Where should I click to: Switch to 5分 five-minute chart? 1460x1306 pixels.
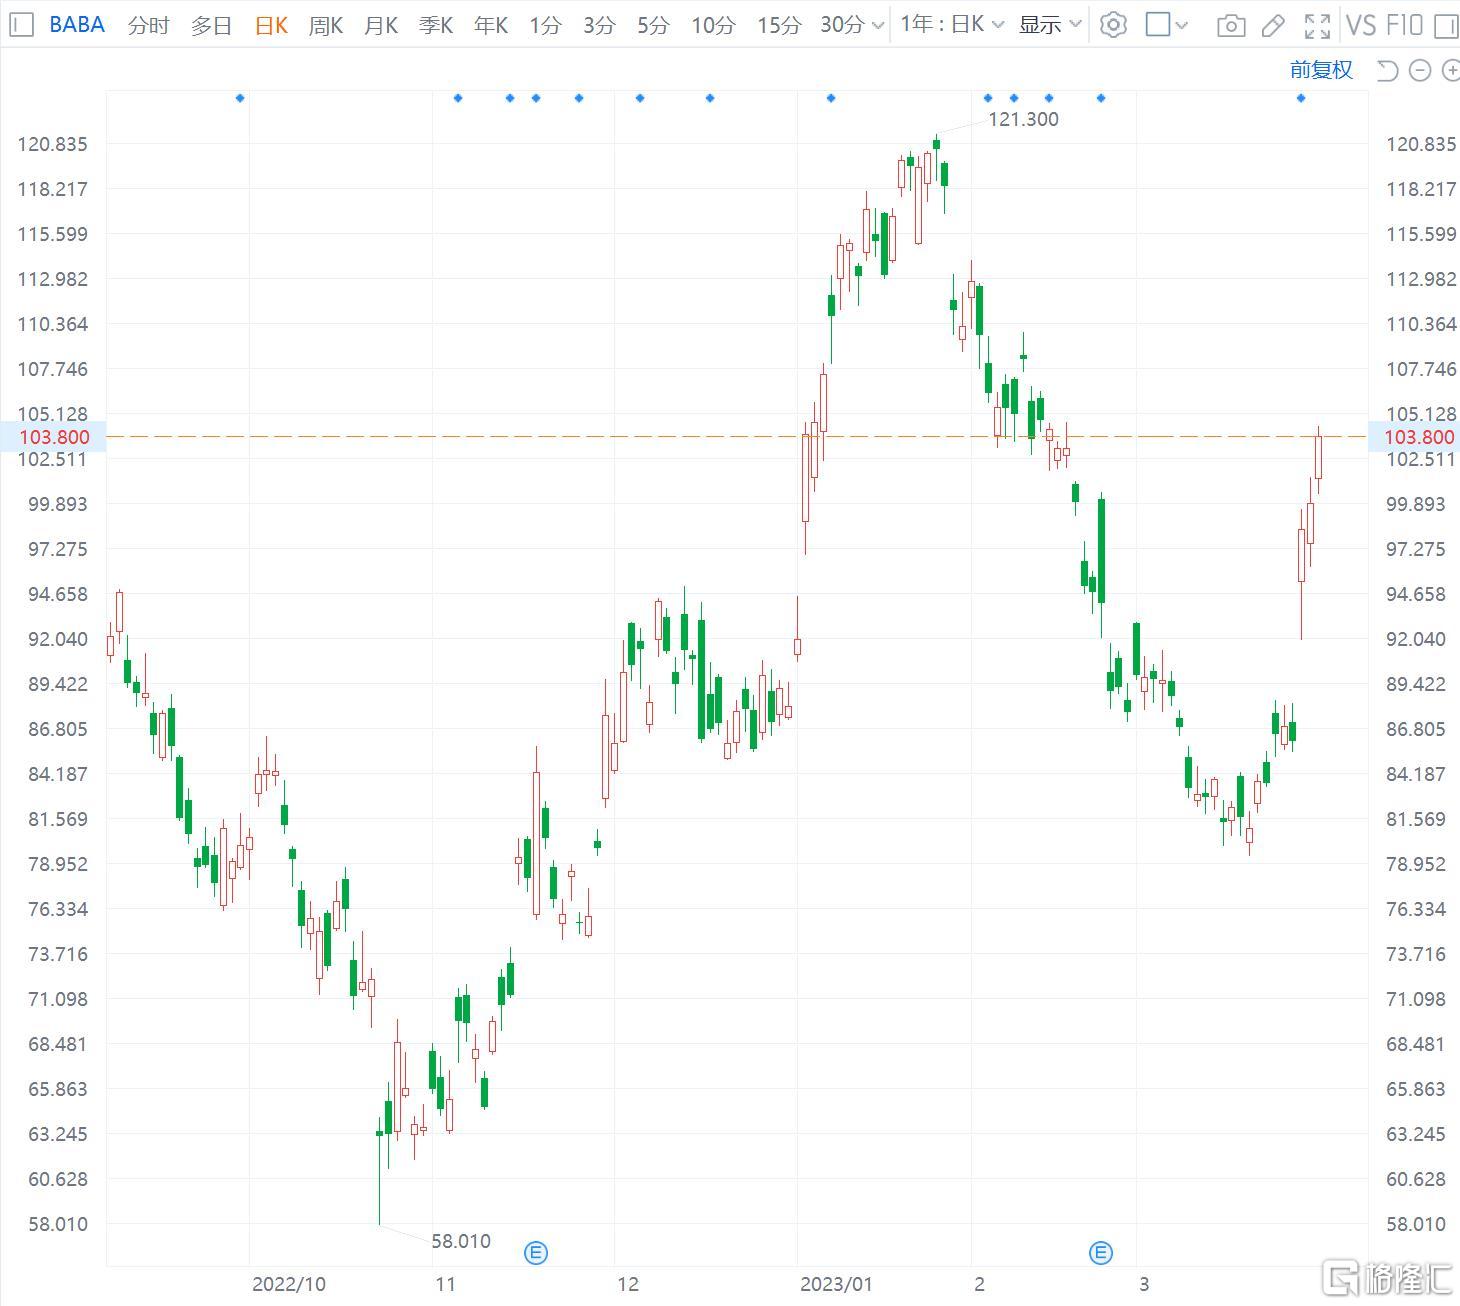point(651,25)
